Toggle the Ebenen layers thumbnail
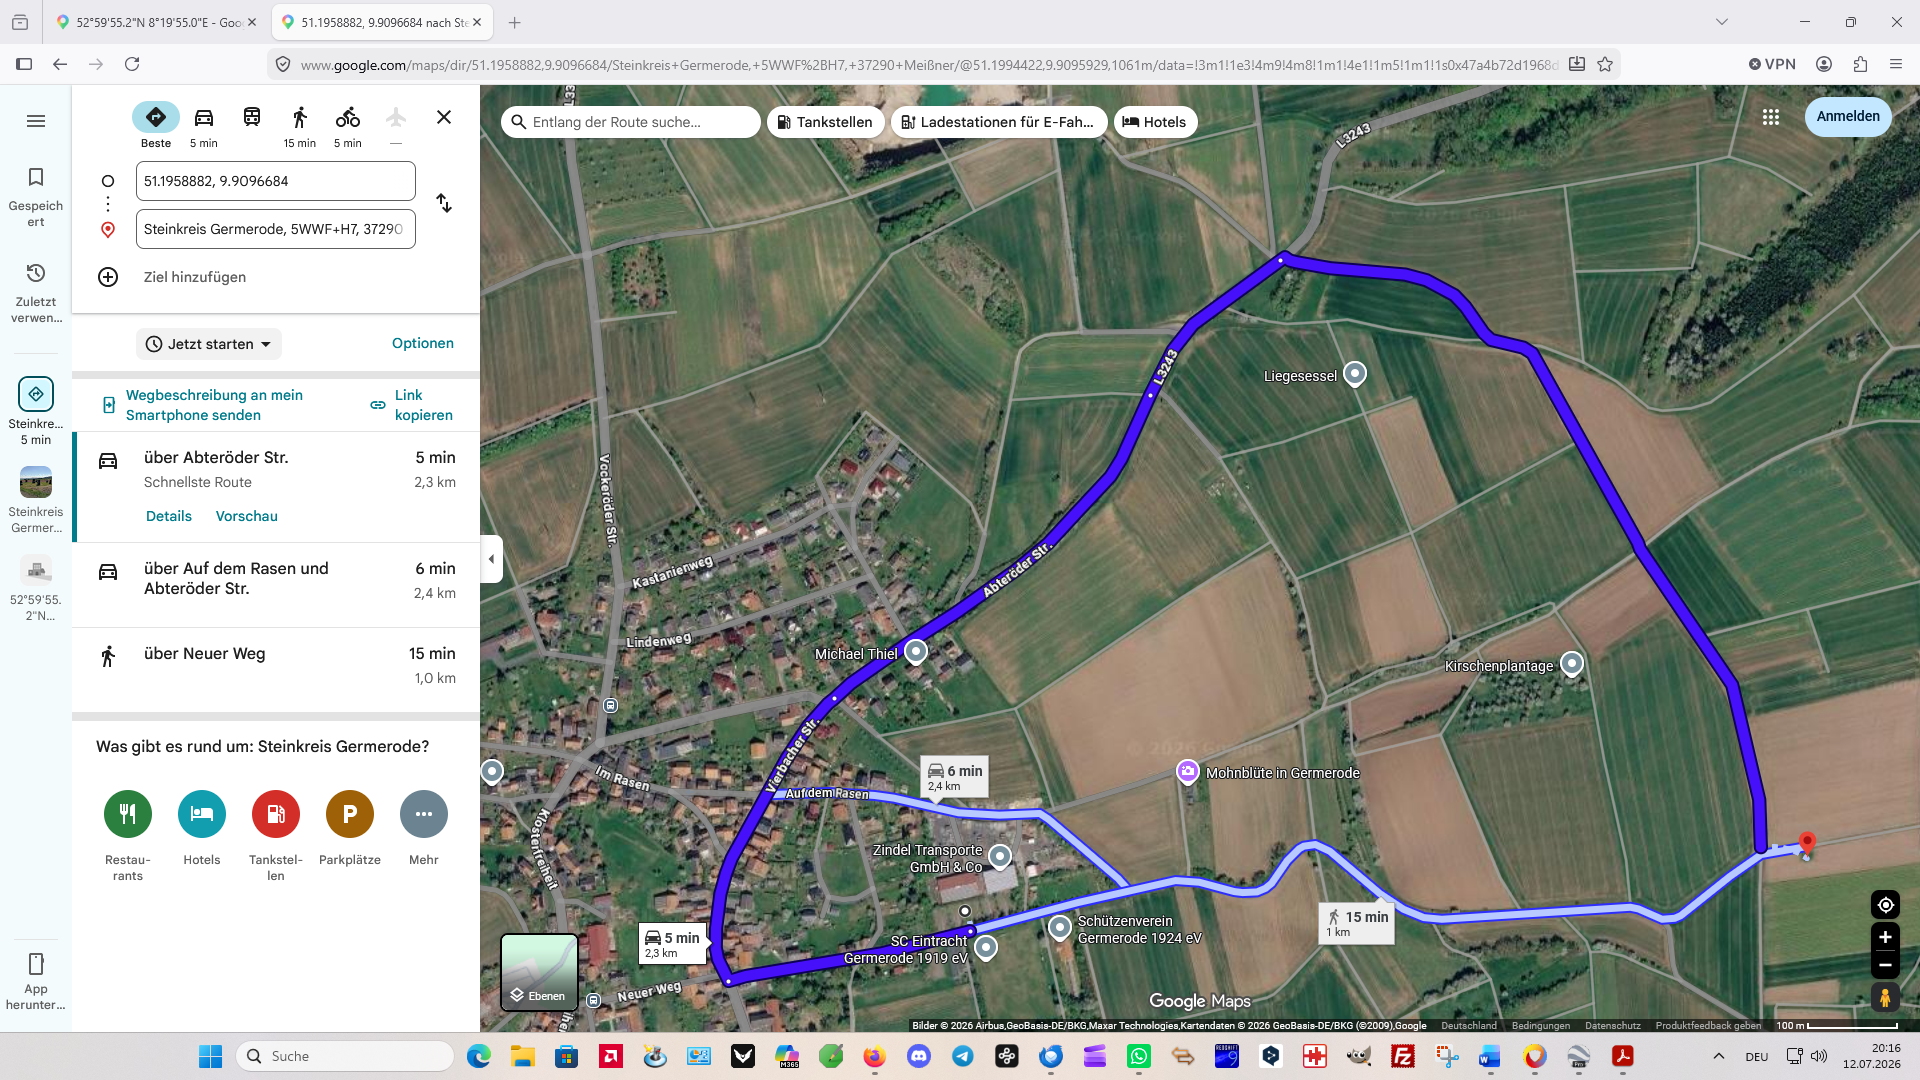This screenshot has width=1920, height=1080. tap(539, 972)
